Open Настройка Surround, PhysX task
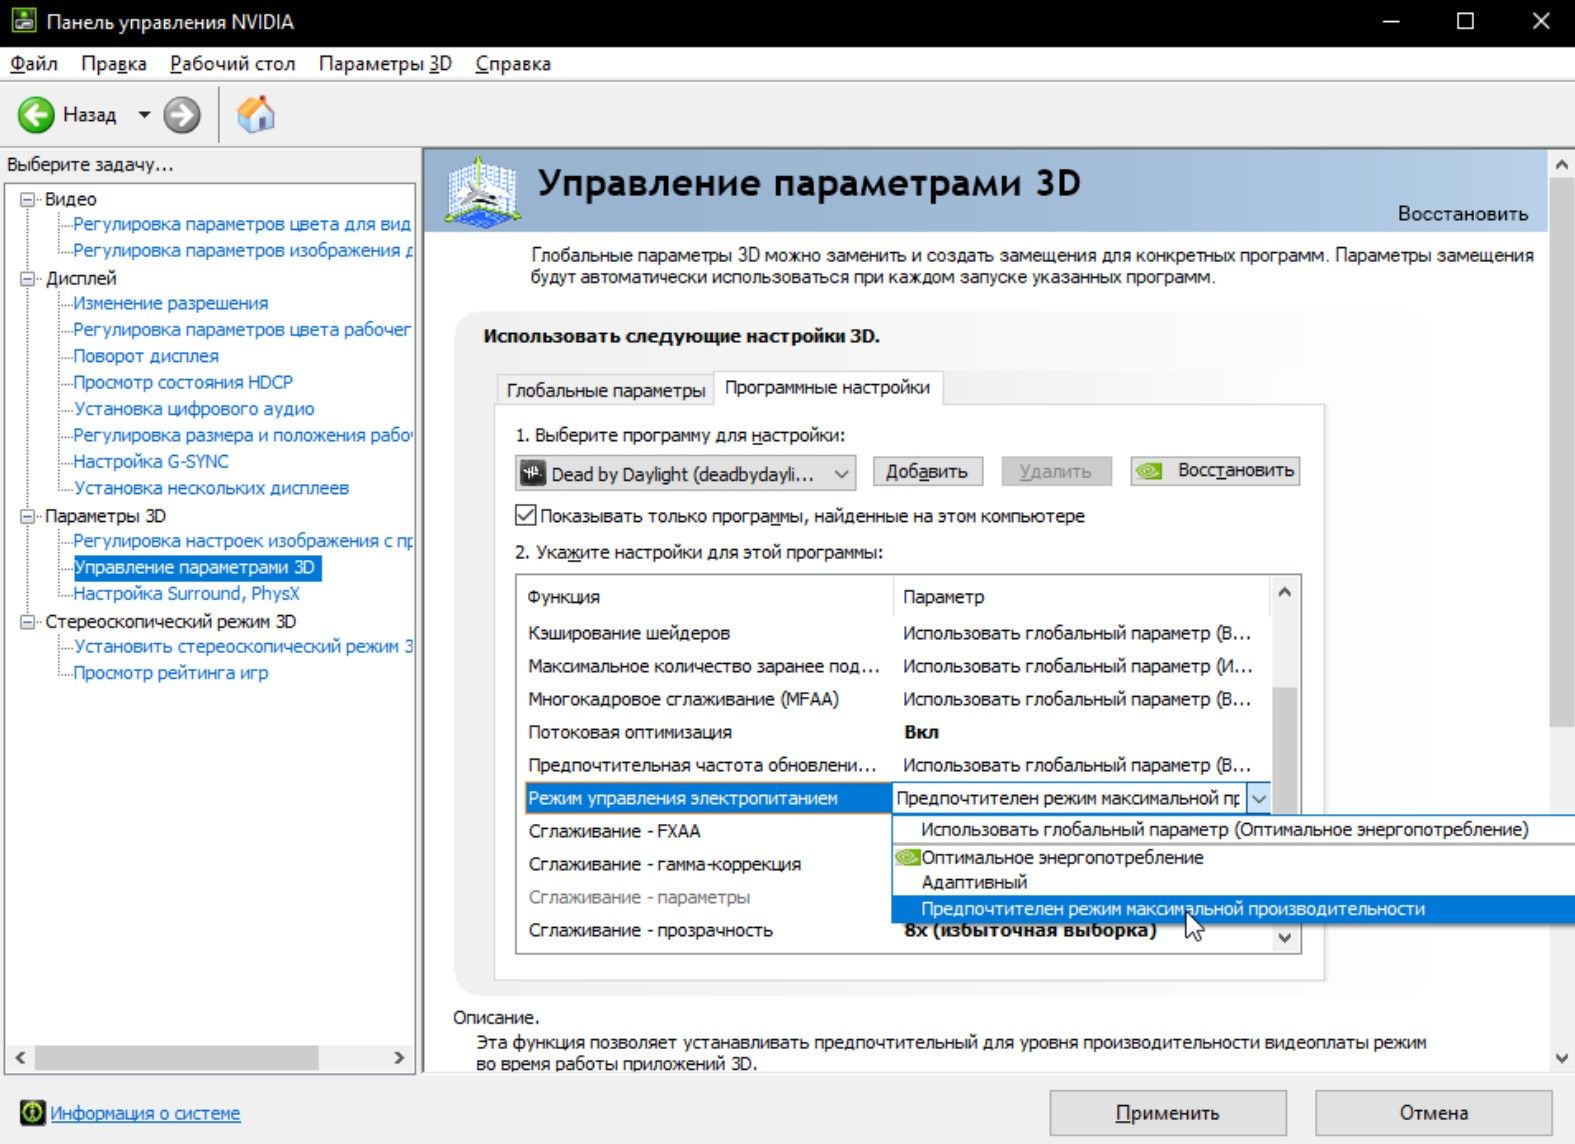Image resolution: width=1575 pixels, height=1144 pixels. tap(186, 593)
